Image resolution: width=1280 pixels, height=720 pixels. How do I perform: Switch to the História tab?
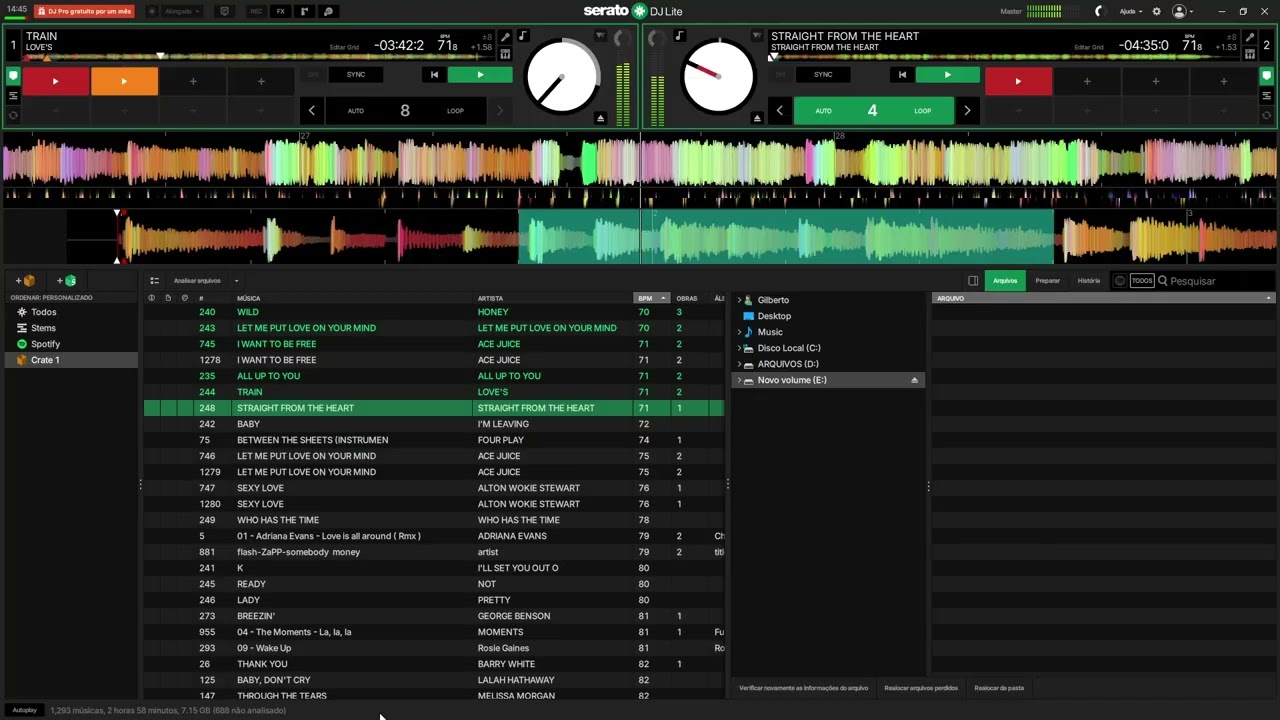(x=1089, y=281)
